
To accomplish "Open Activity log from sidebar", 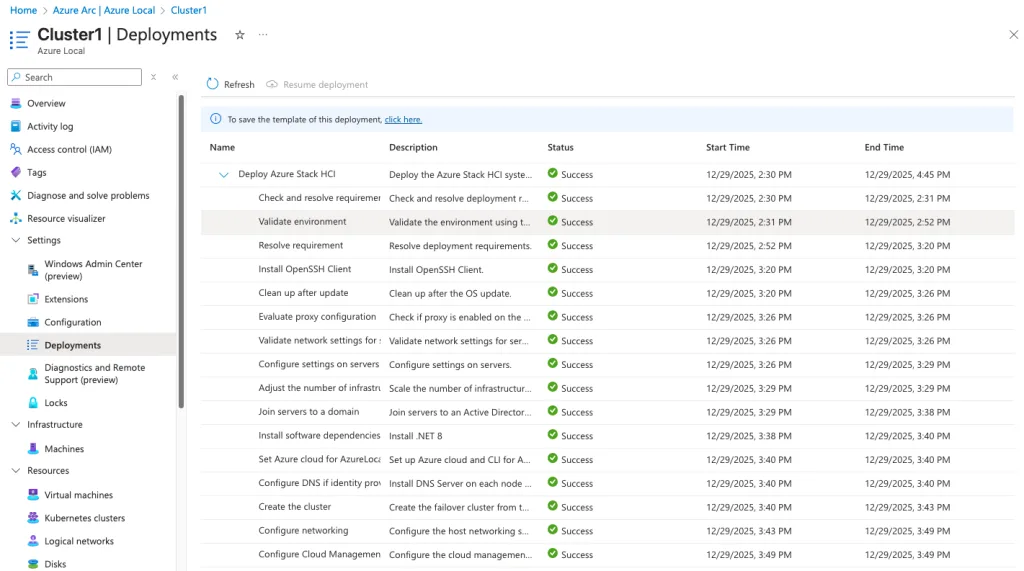I will 50,127.
